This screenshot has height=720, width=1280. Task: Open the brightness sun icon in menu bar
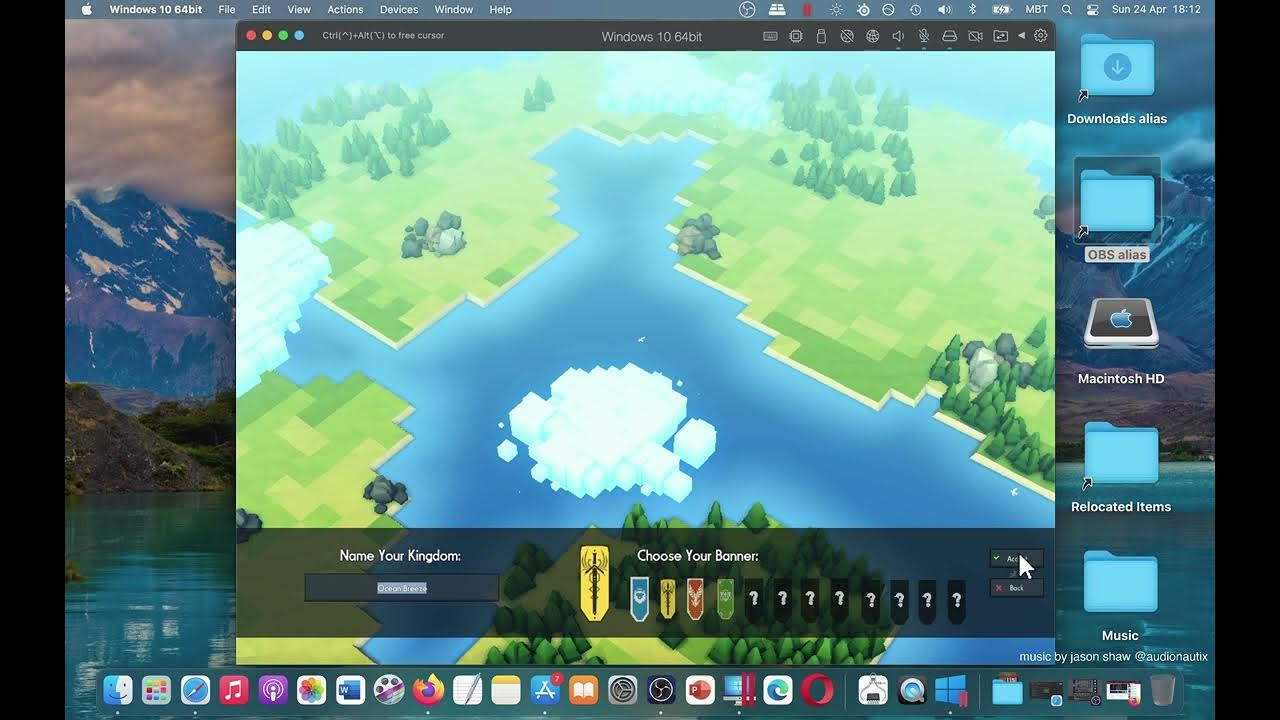pyautogui.click(x=836, y=9)
